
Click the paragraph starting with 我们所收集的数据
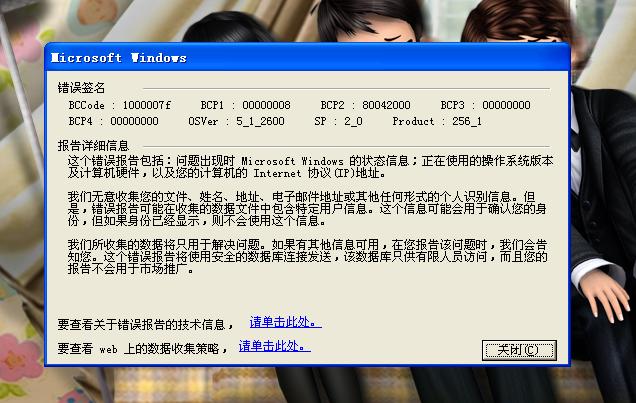click(307, 257)
